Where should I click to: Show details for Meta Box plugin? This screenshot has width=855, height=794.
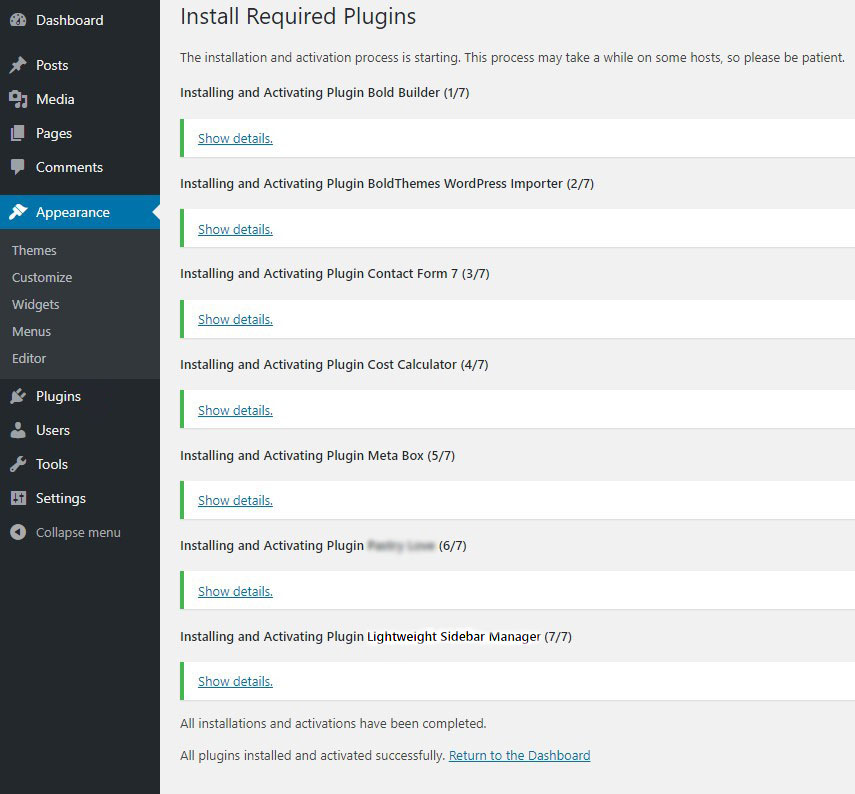click(x=235, y=501)
